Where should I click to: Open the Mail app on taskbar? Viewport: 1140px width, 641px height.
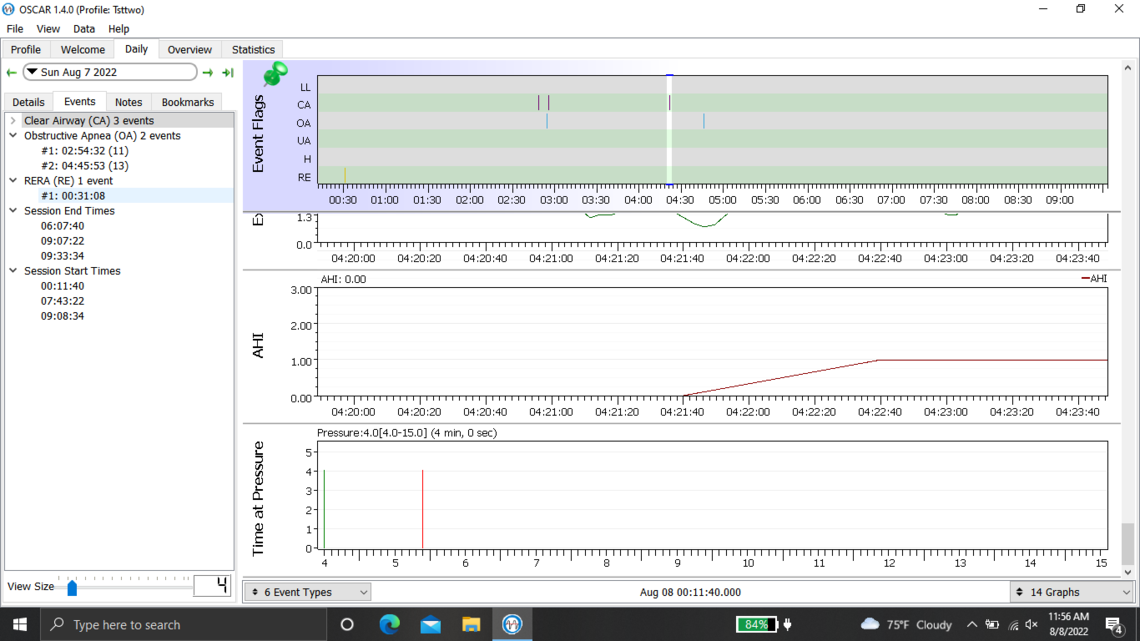click(x=430, y=624)
